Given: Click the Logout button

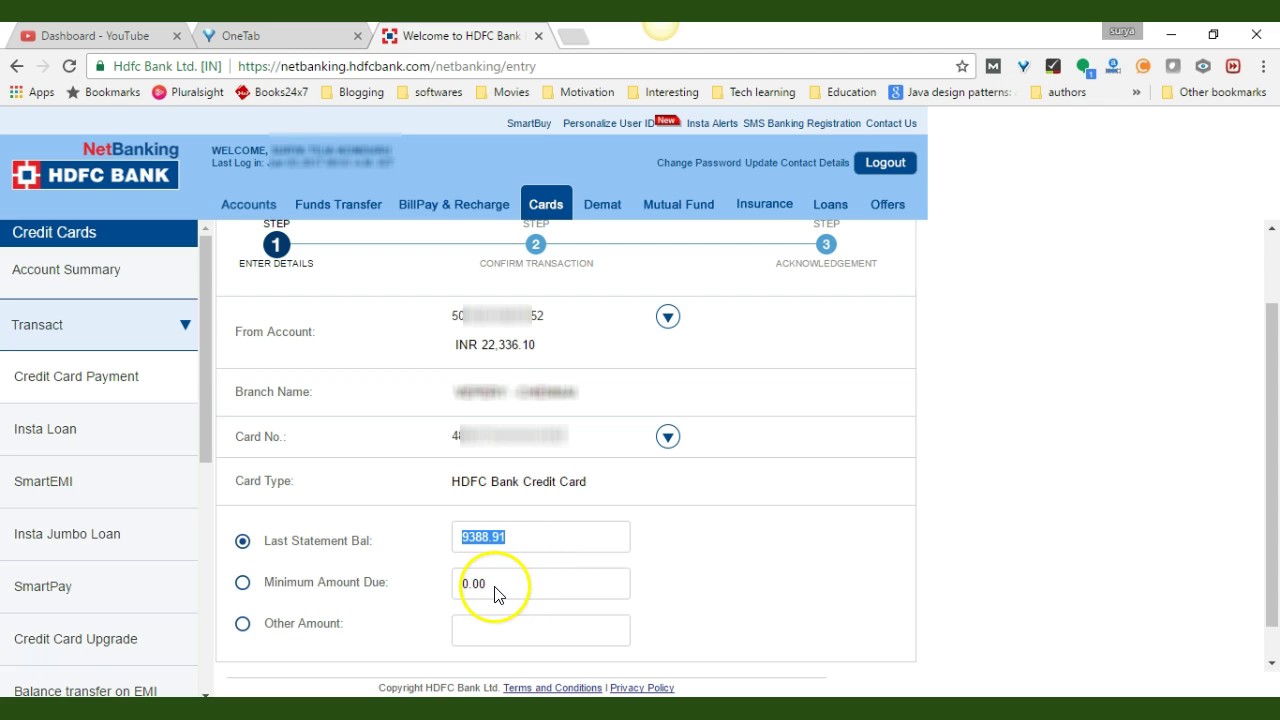Looking at the screenshot, I should [885, 163].
